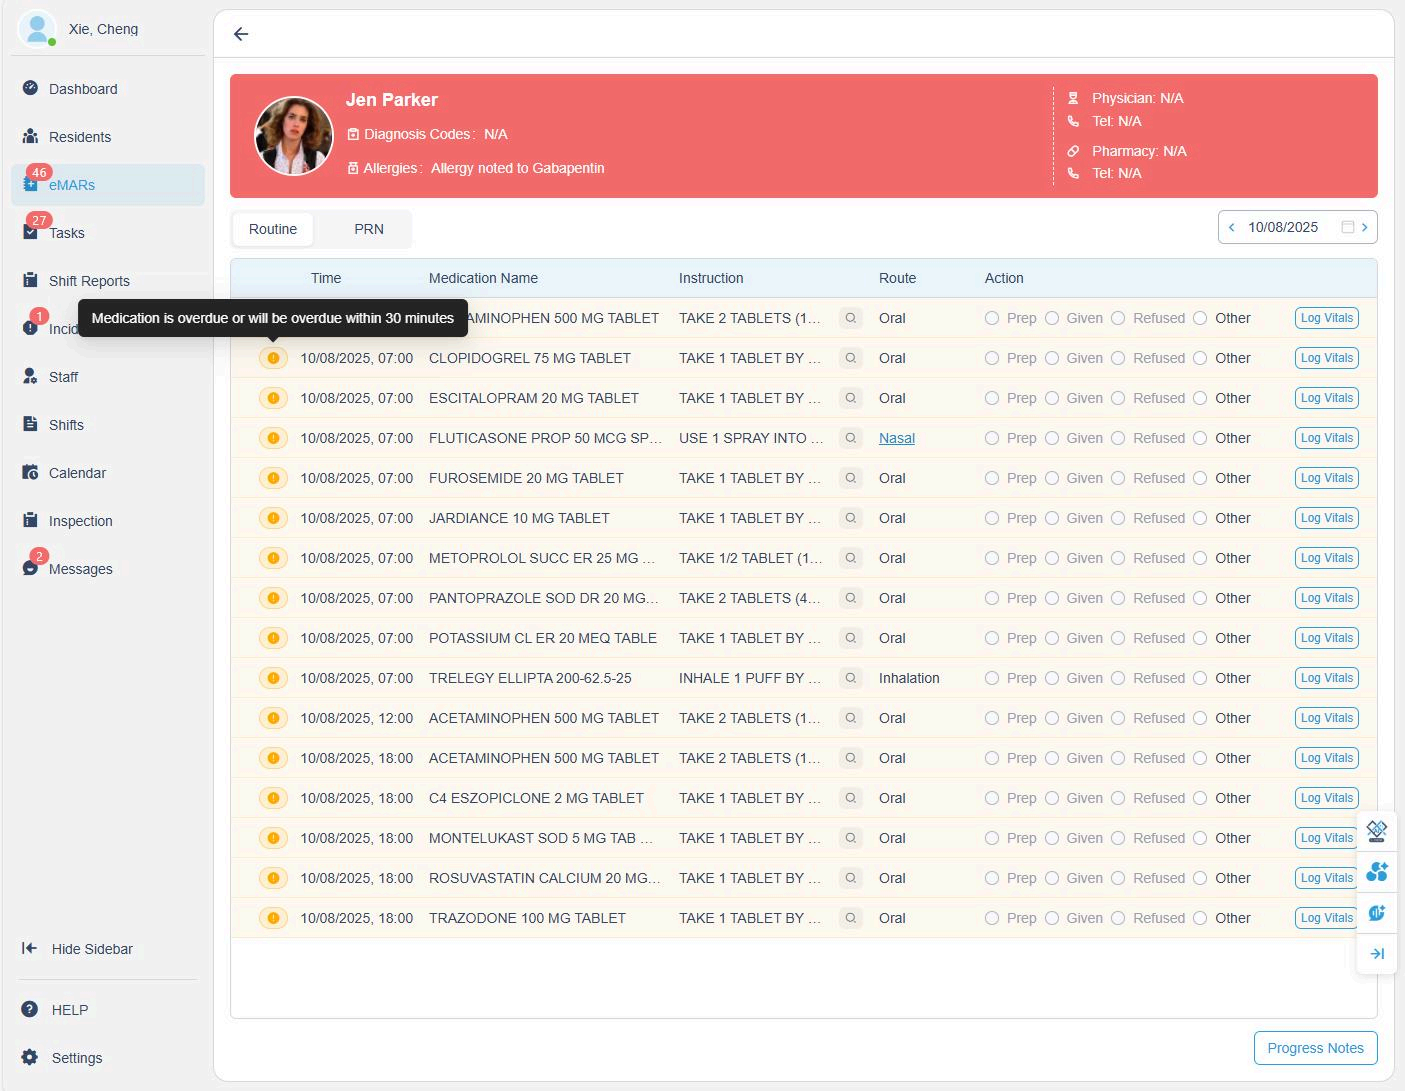Advance to the next date using right chevron
Screen dimensions: 1405x1091
coord(1364,227)
